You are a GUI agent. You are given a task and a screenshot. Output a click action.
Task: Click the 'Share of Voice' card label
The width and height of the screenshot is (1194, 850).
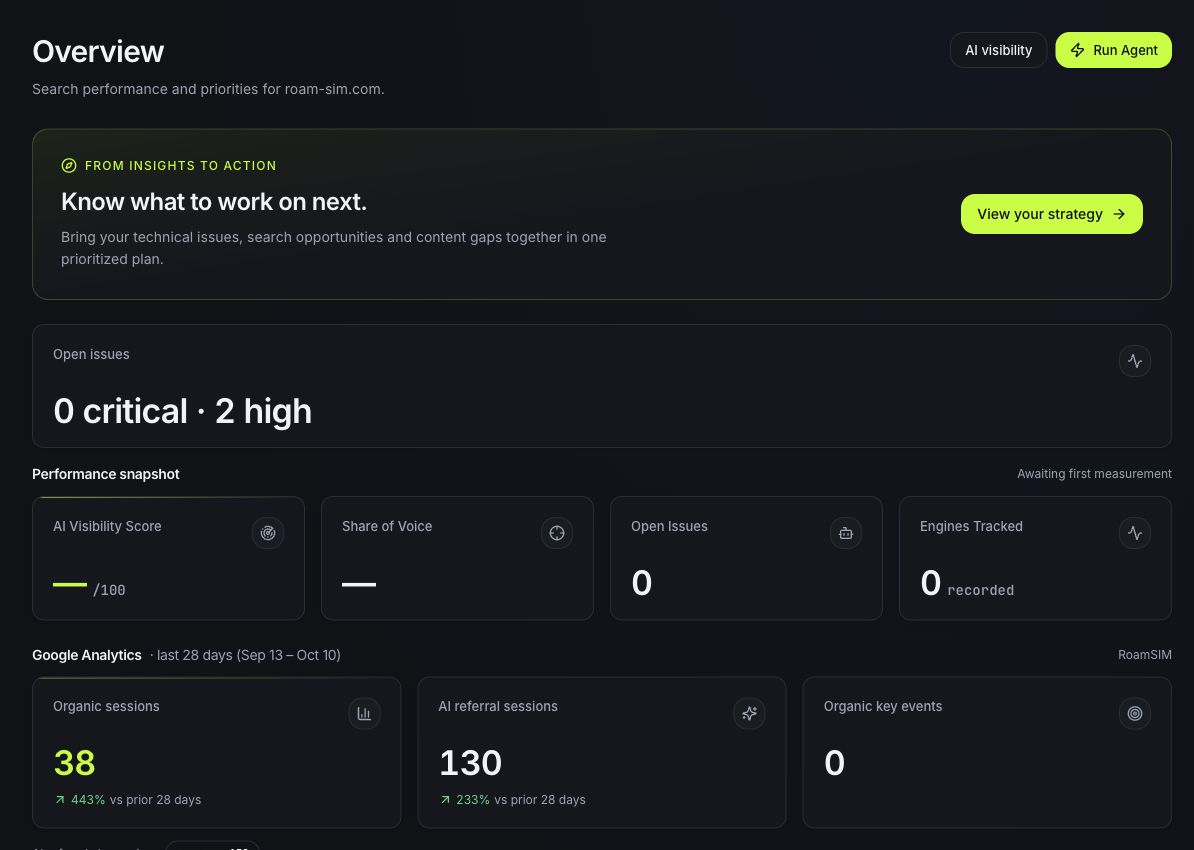click(x=387, y=526)
